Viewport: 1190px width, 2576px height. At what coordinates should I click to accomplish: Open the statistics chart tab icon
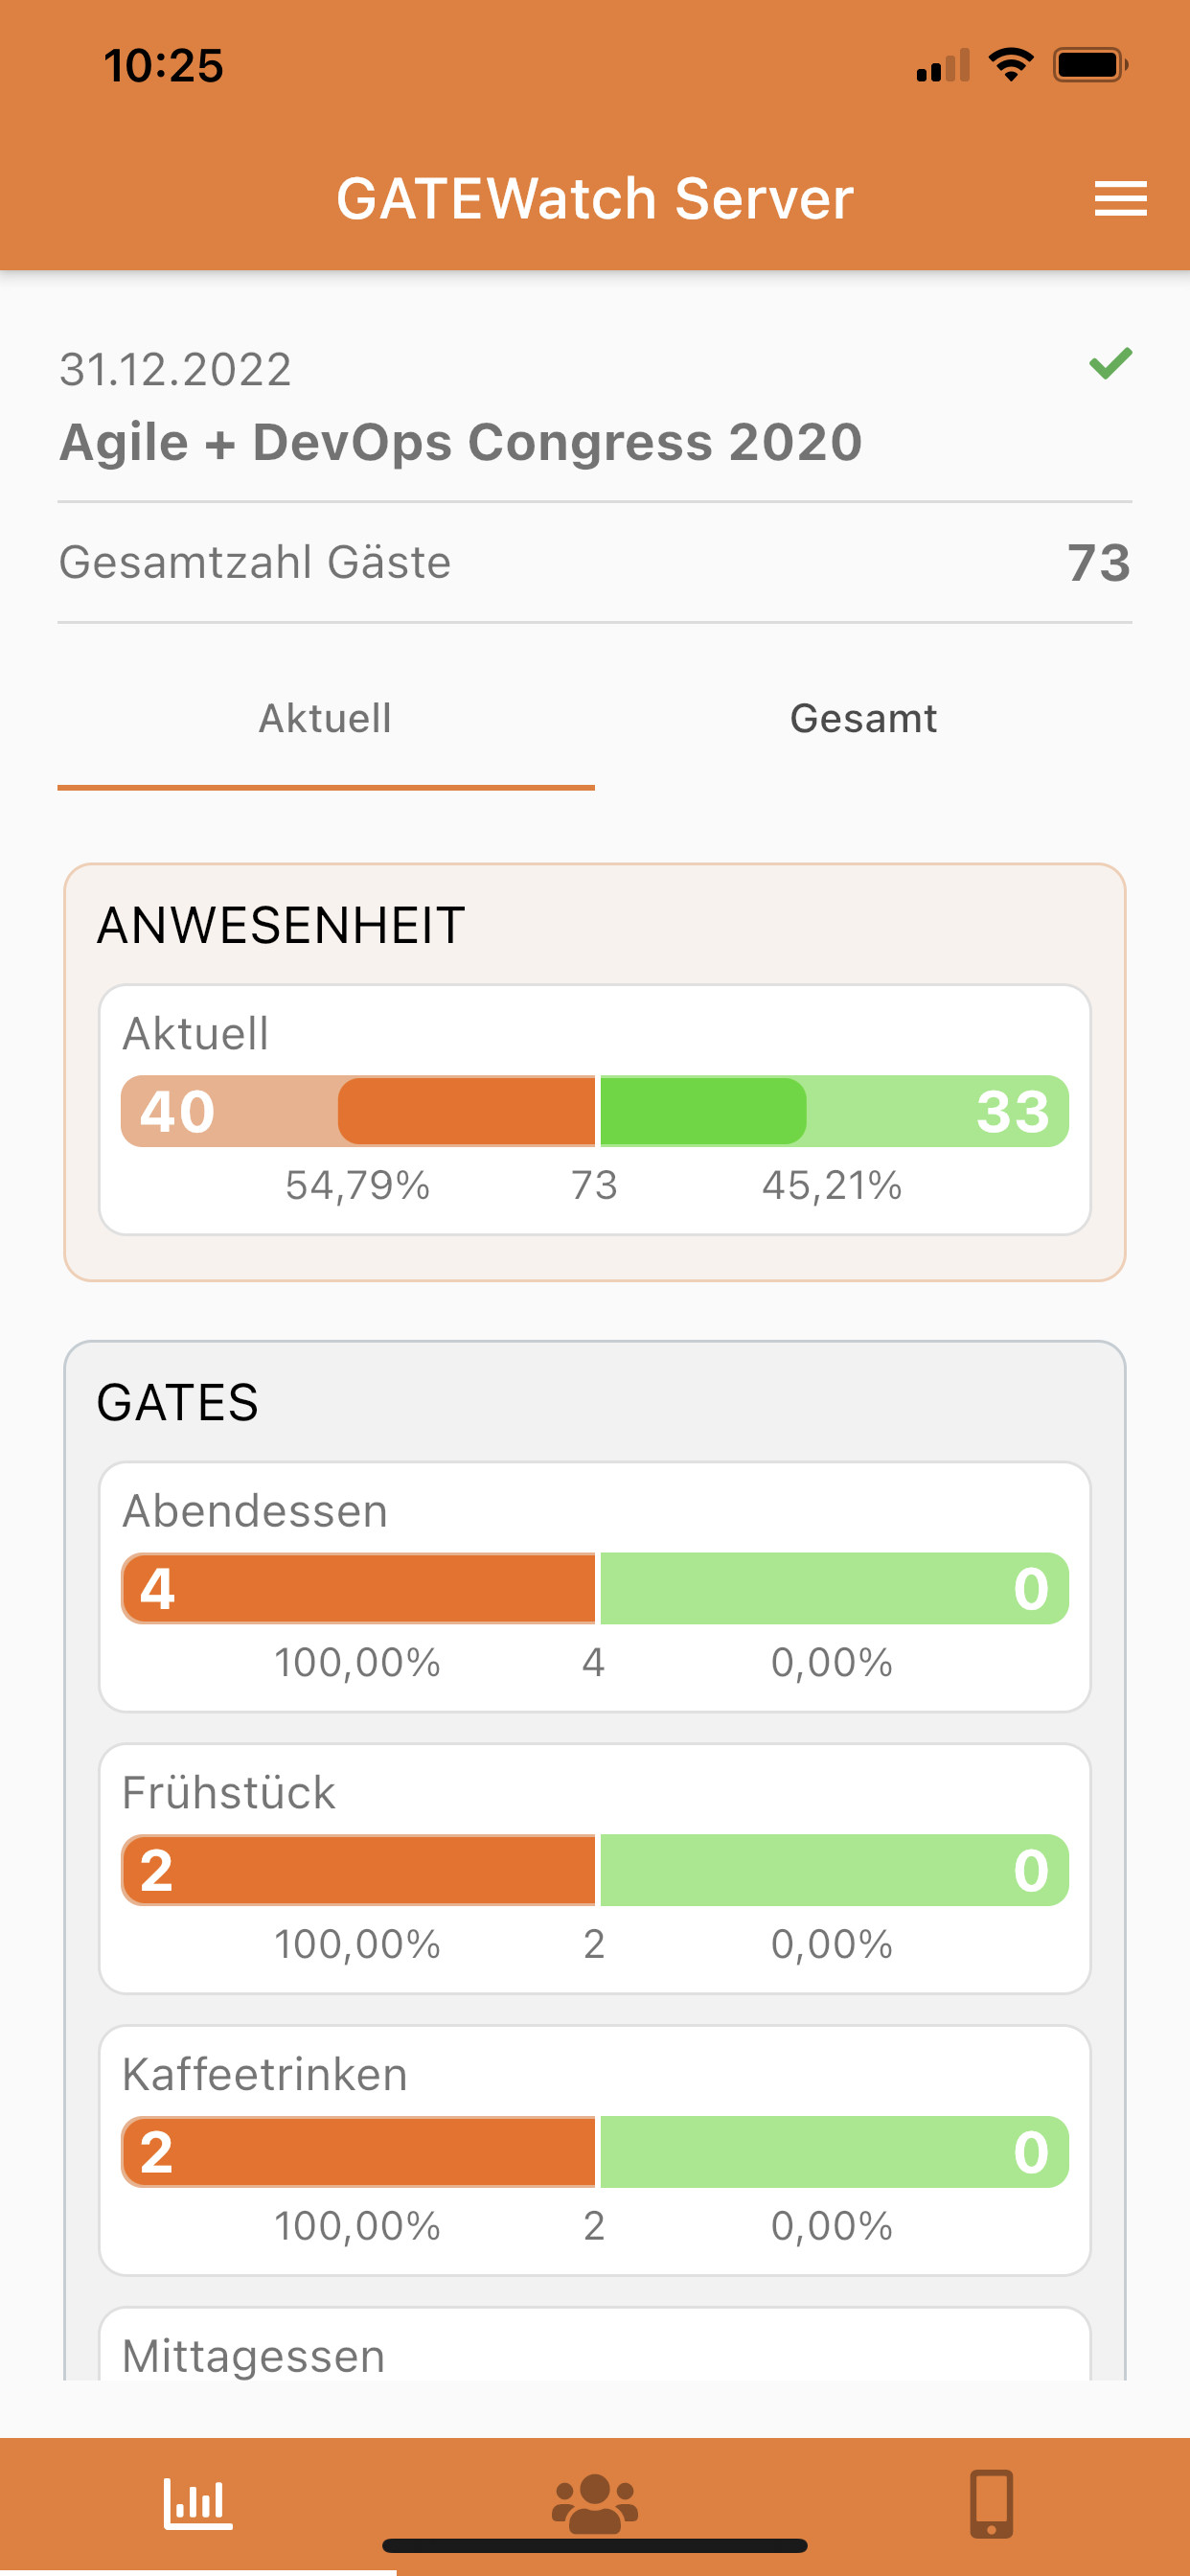(198, 2504)
